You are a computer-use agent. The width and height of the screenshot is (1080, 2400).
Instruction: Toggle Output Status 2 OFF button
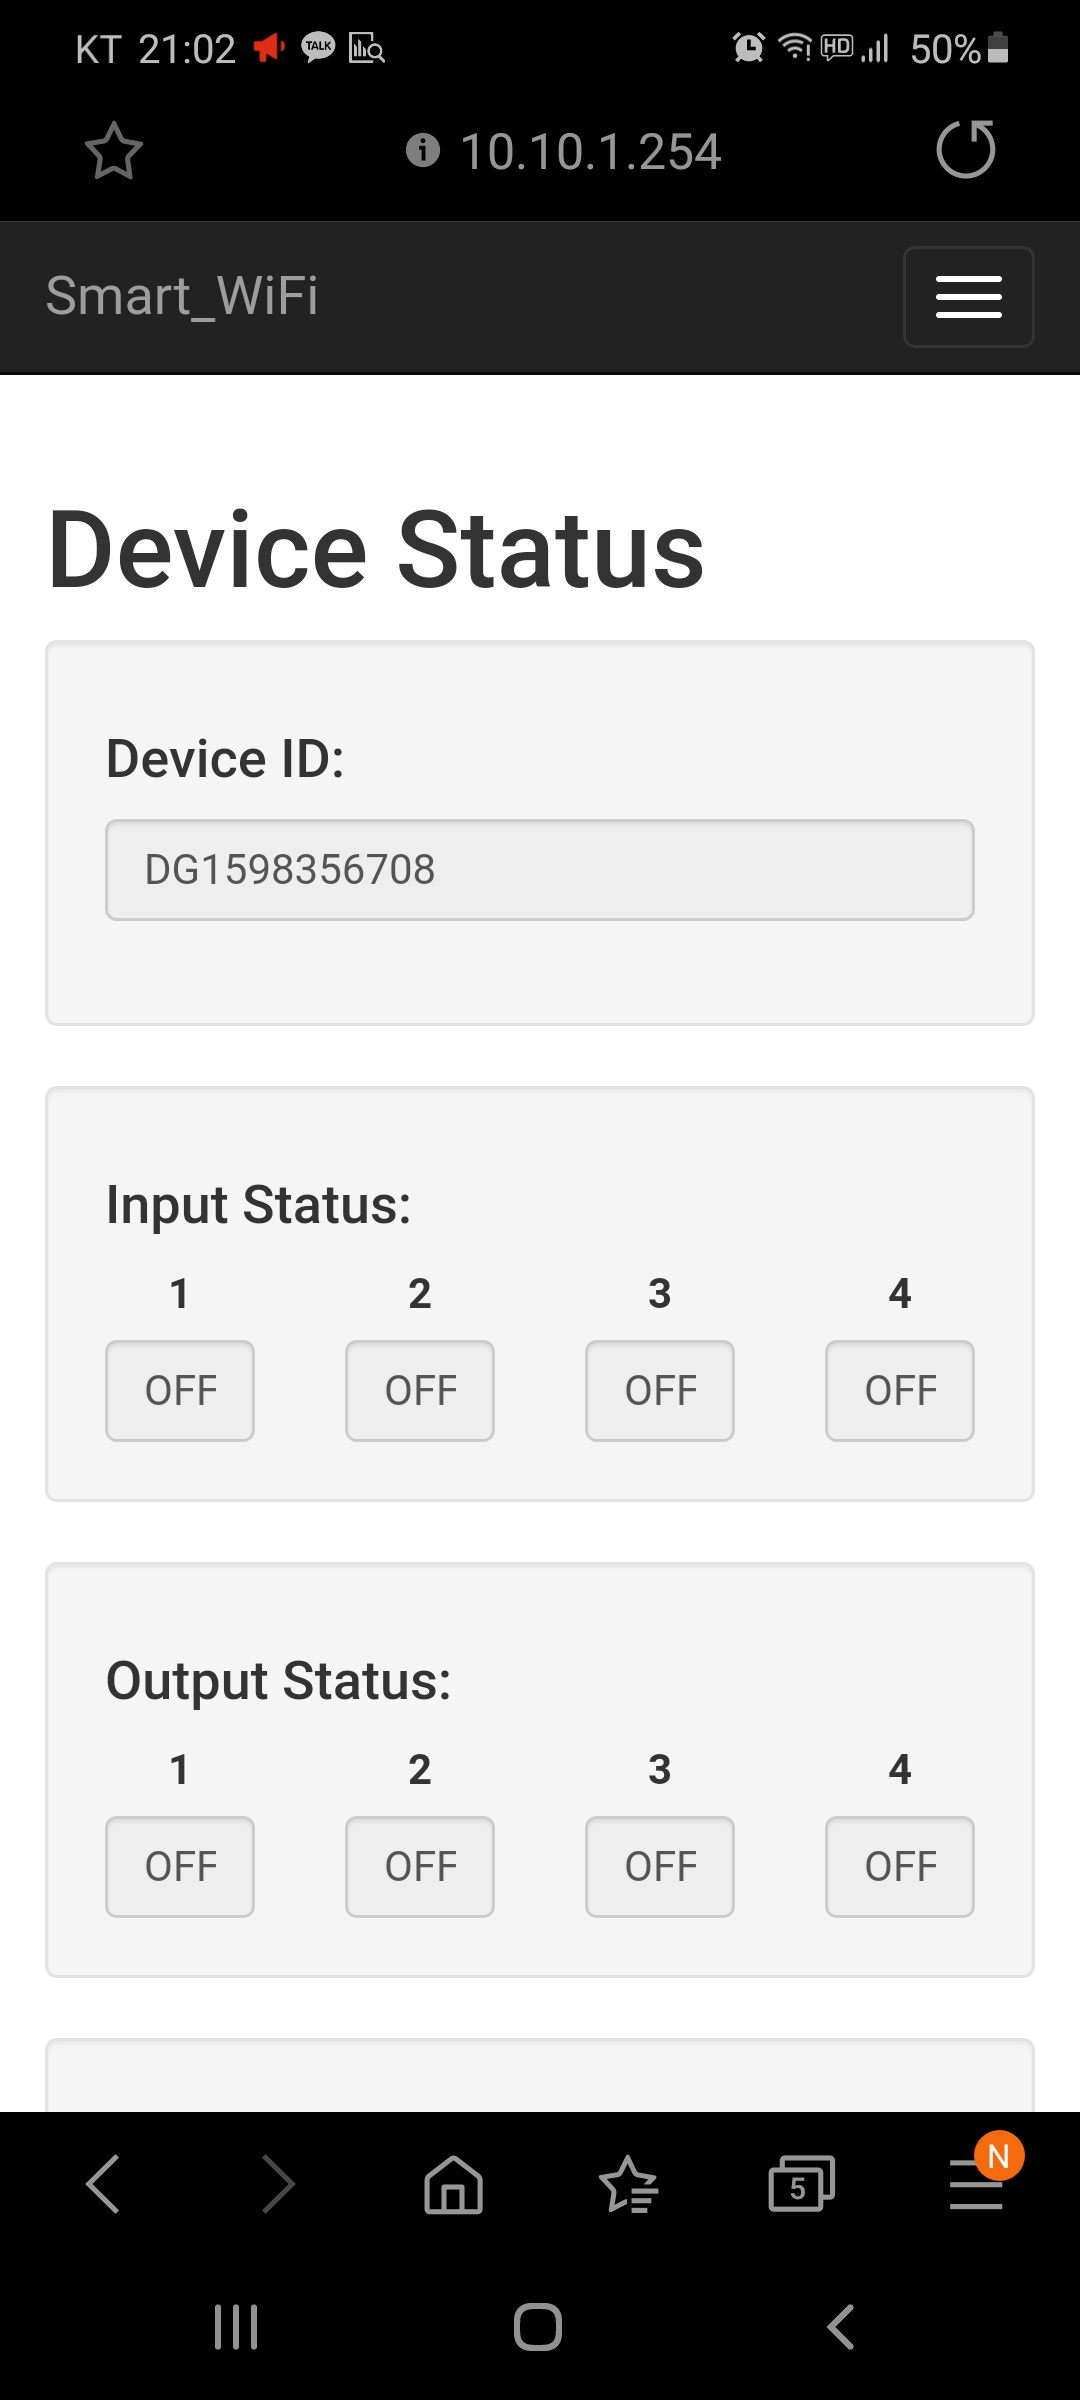[420, 1867]
